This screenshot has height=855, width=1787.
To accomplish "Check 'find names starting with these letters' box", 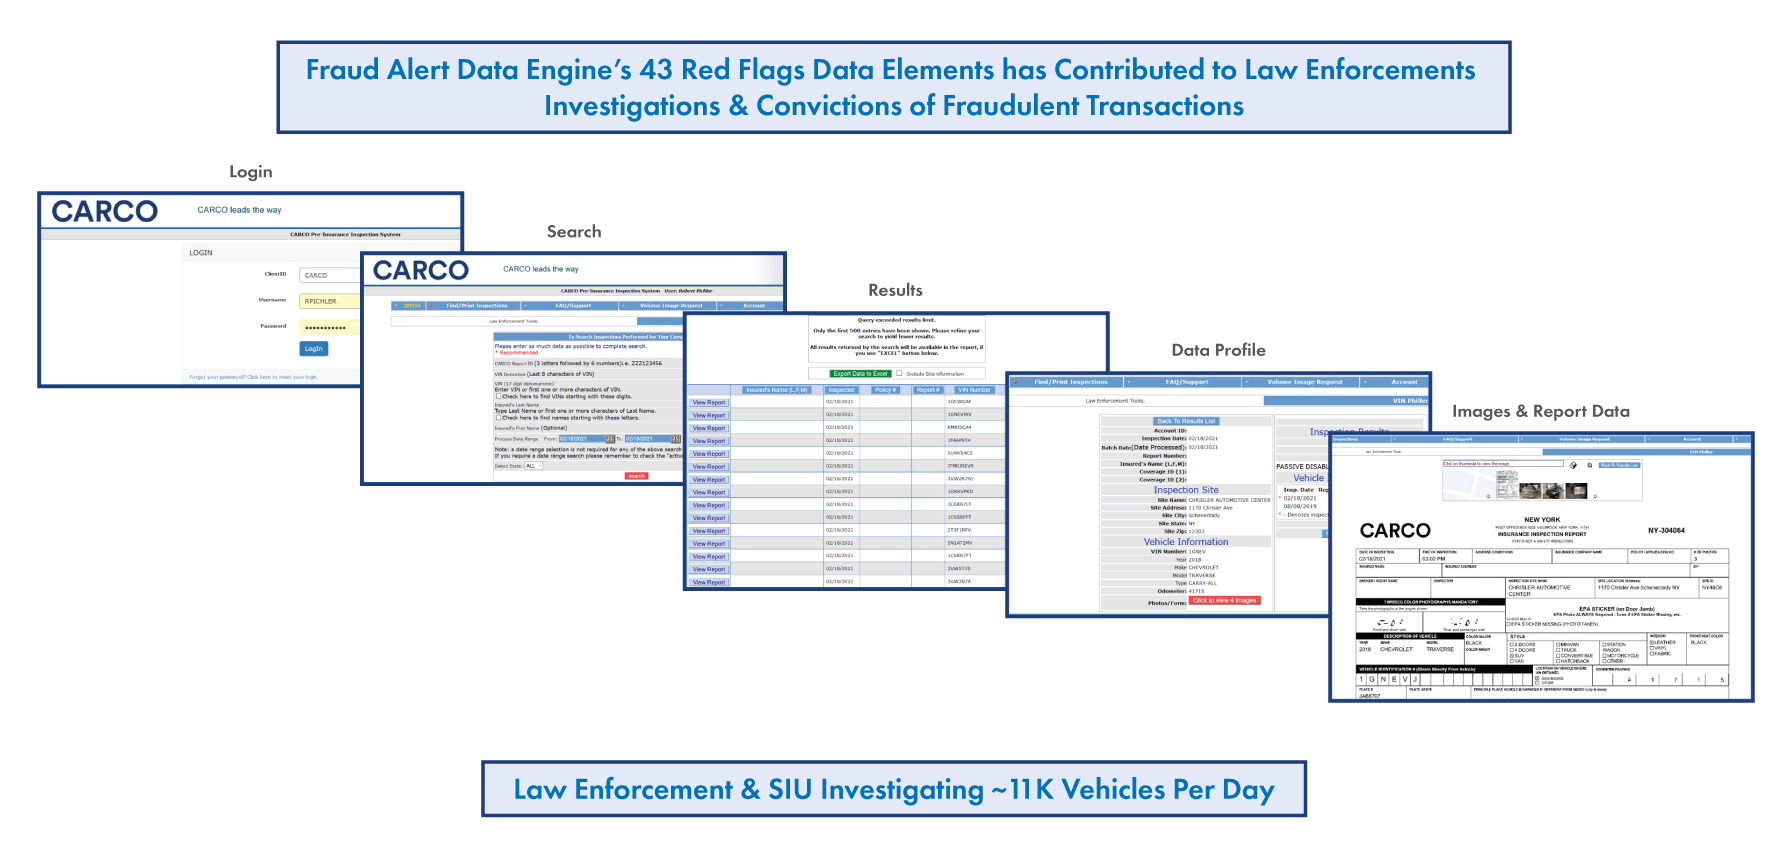I will point(498,418).
